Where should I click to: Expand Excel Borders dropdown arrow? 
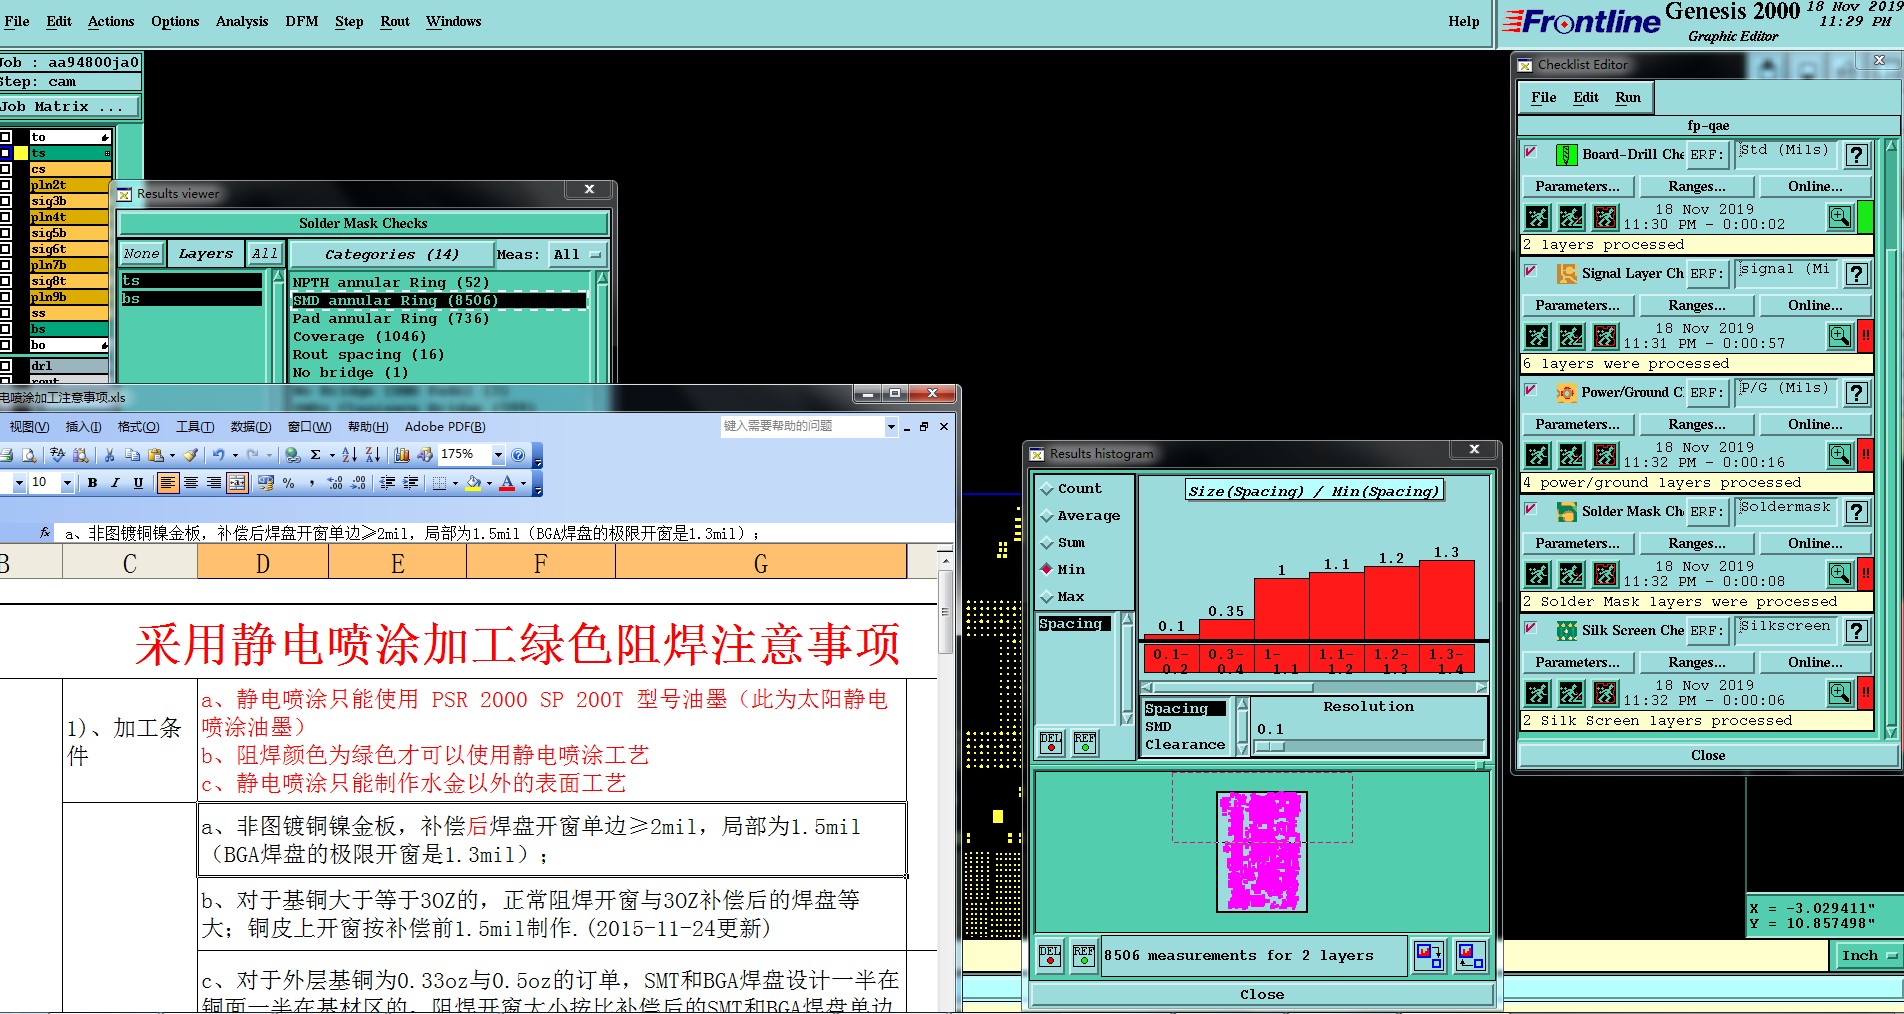(x=455, y=483)
